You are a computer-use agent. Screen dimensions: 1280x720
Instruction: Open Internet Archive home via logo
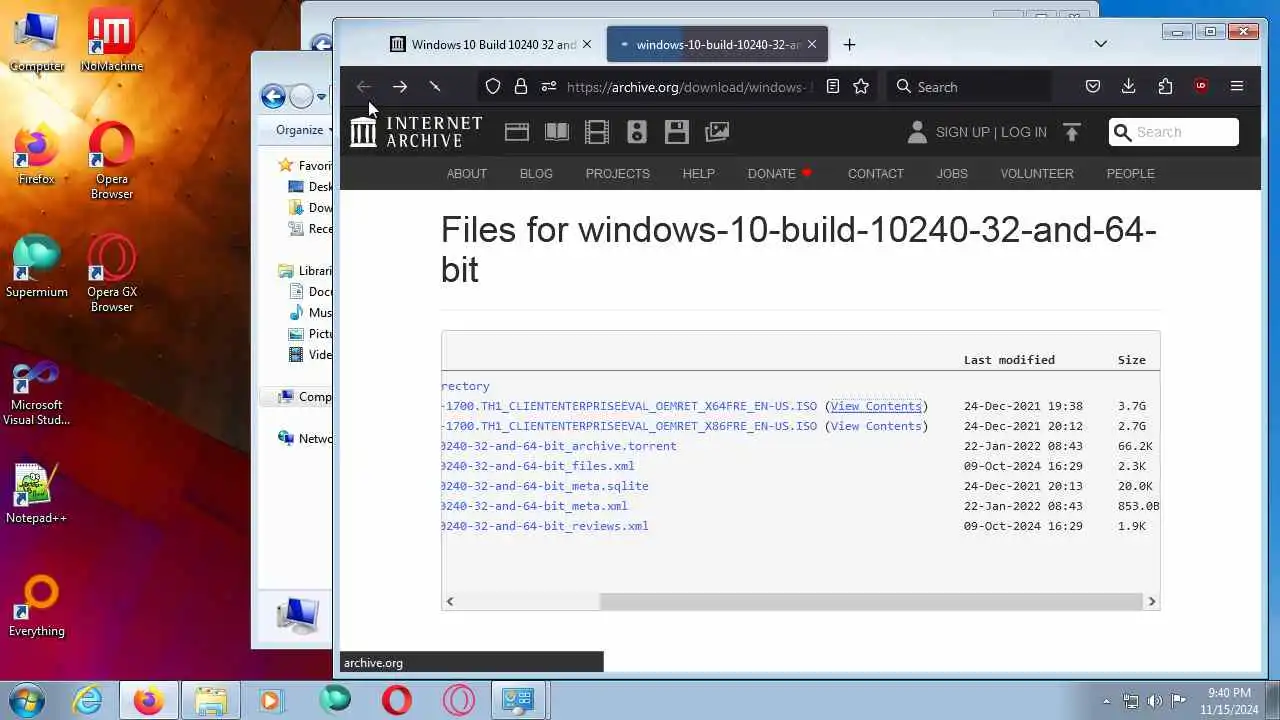(416, 132)
